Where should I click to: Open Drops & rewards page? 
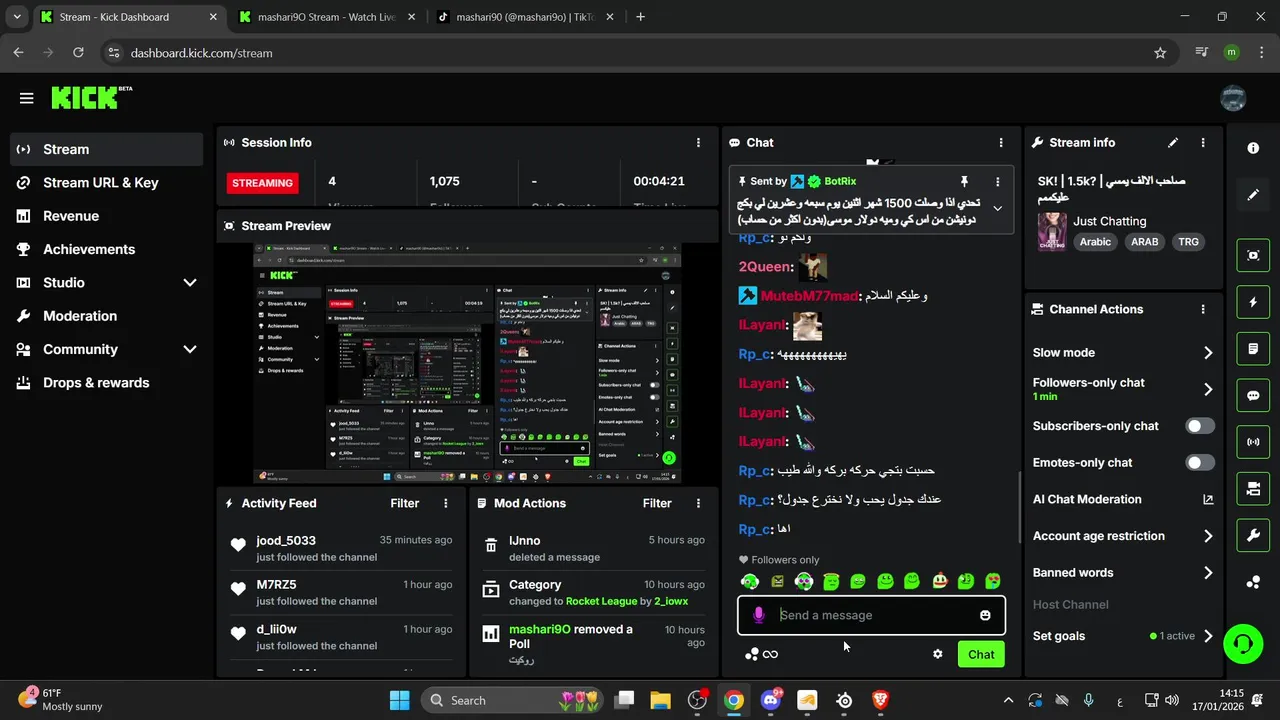(107, 383)
